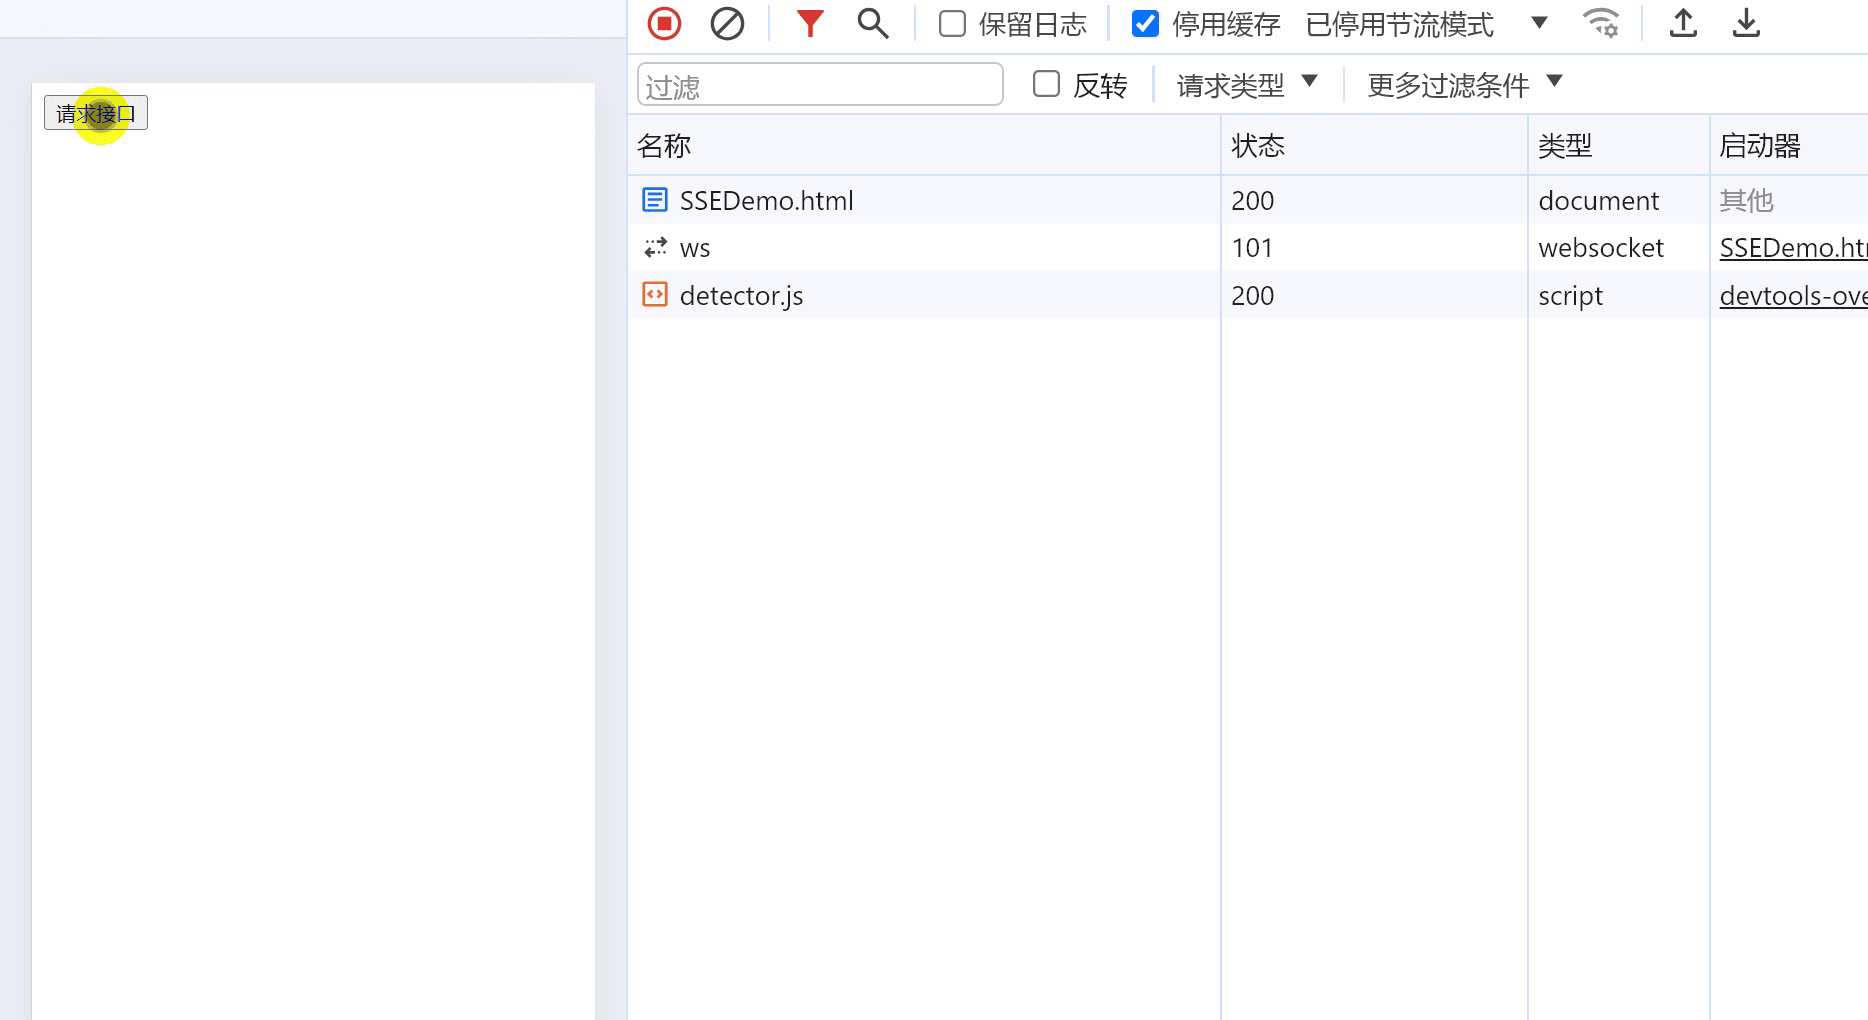This screenshot has height=1020, width=1868.
Task: Clear the network request log
Action: (727, 22)
